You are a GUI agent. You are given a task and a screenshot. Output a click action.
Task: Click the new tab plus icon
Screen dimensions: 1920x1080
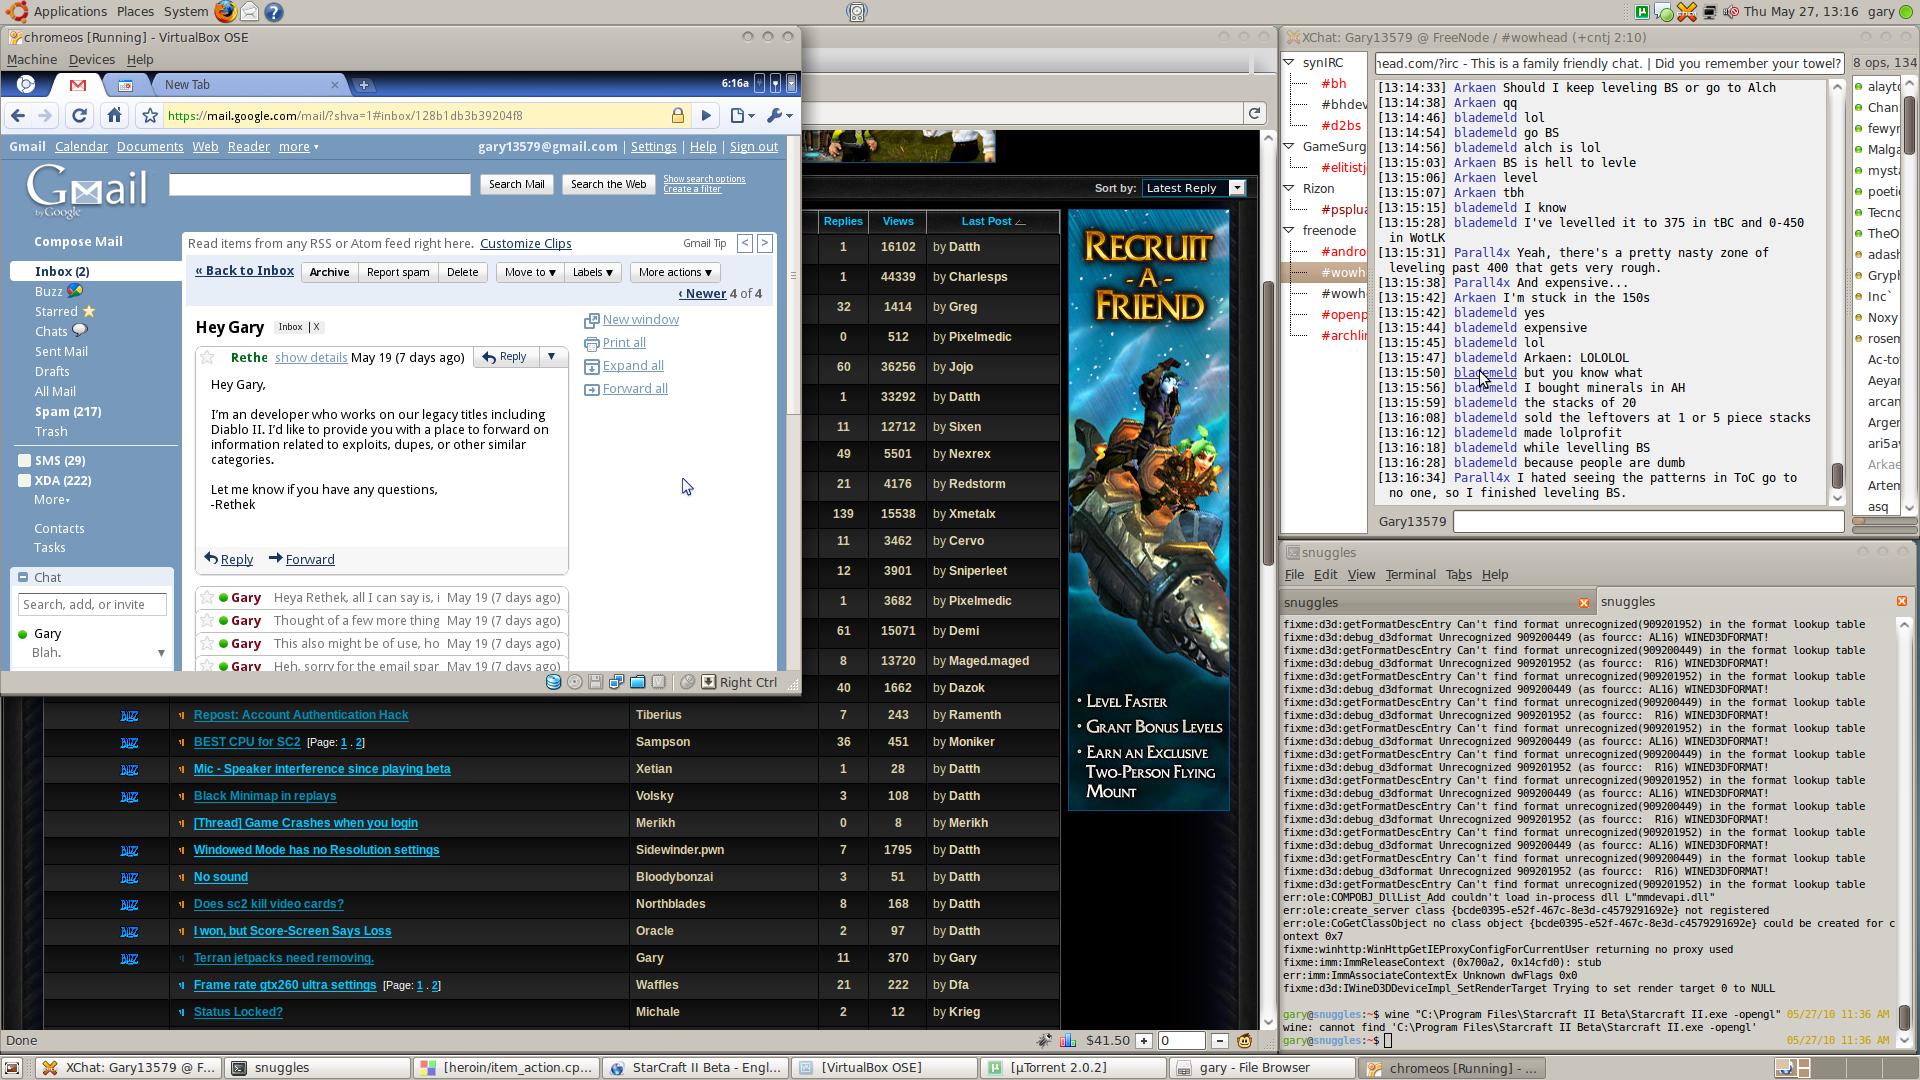[x=364, y=85]
